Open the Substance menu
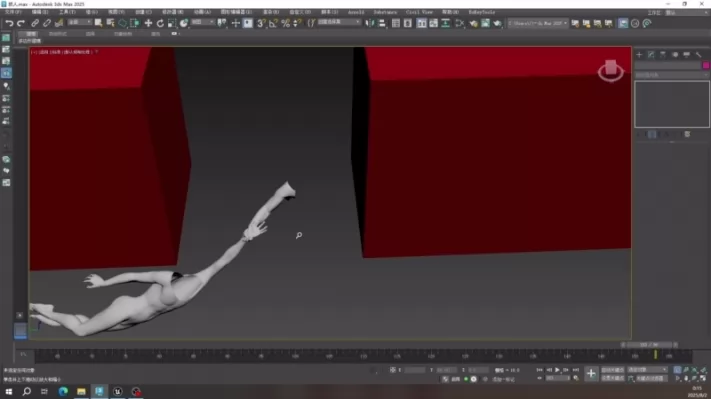 click(385, 12)
